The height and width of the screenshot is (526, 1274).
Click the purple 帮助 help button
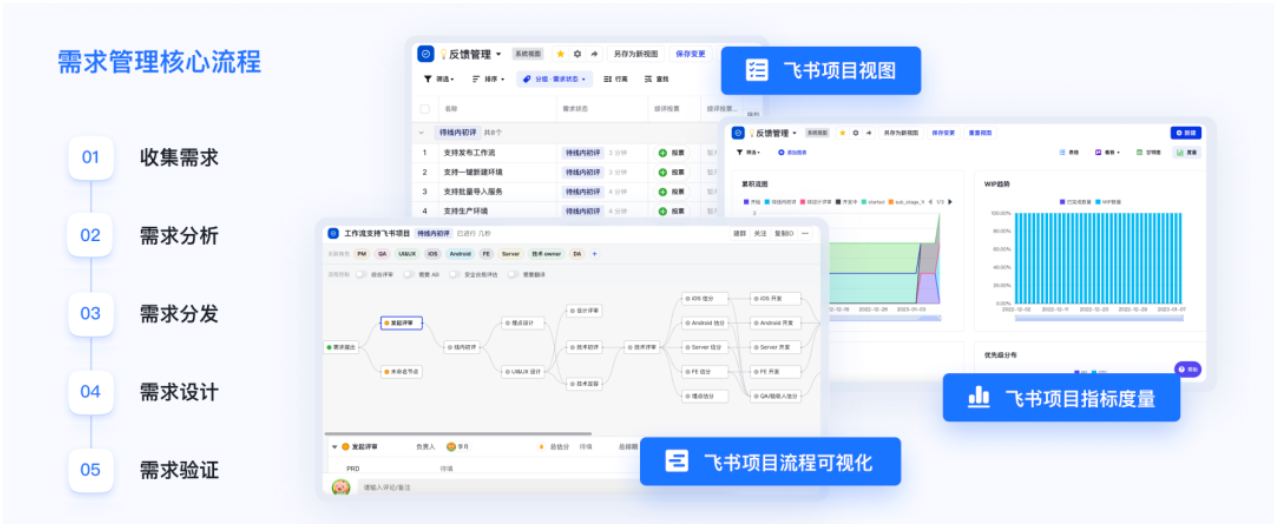coord(1187,369)
